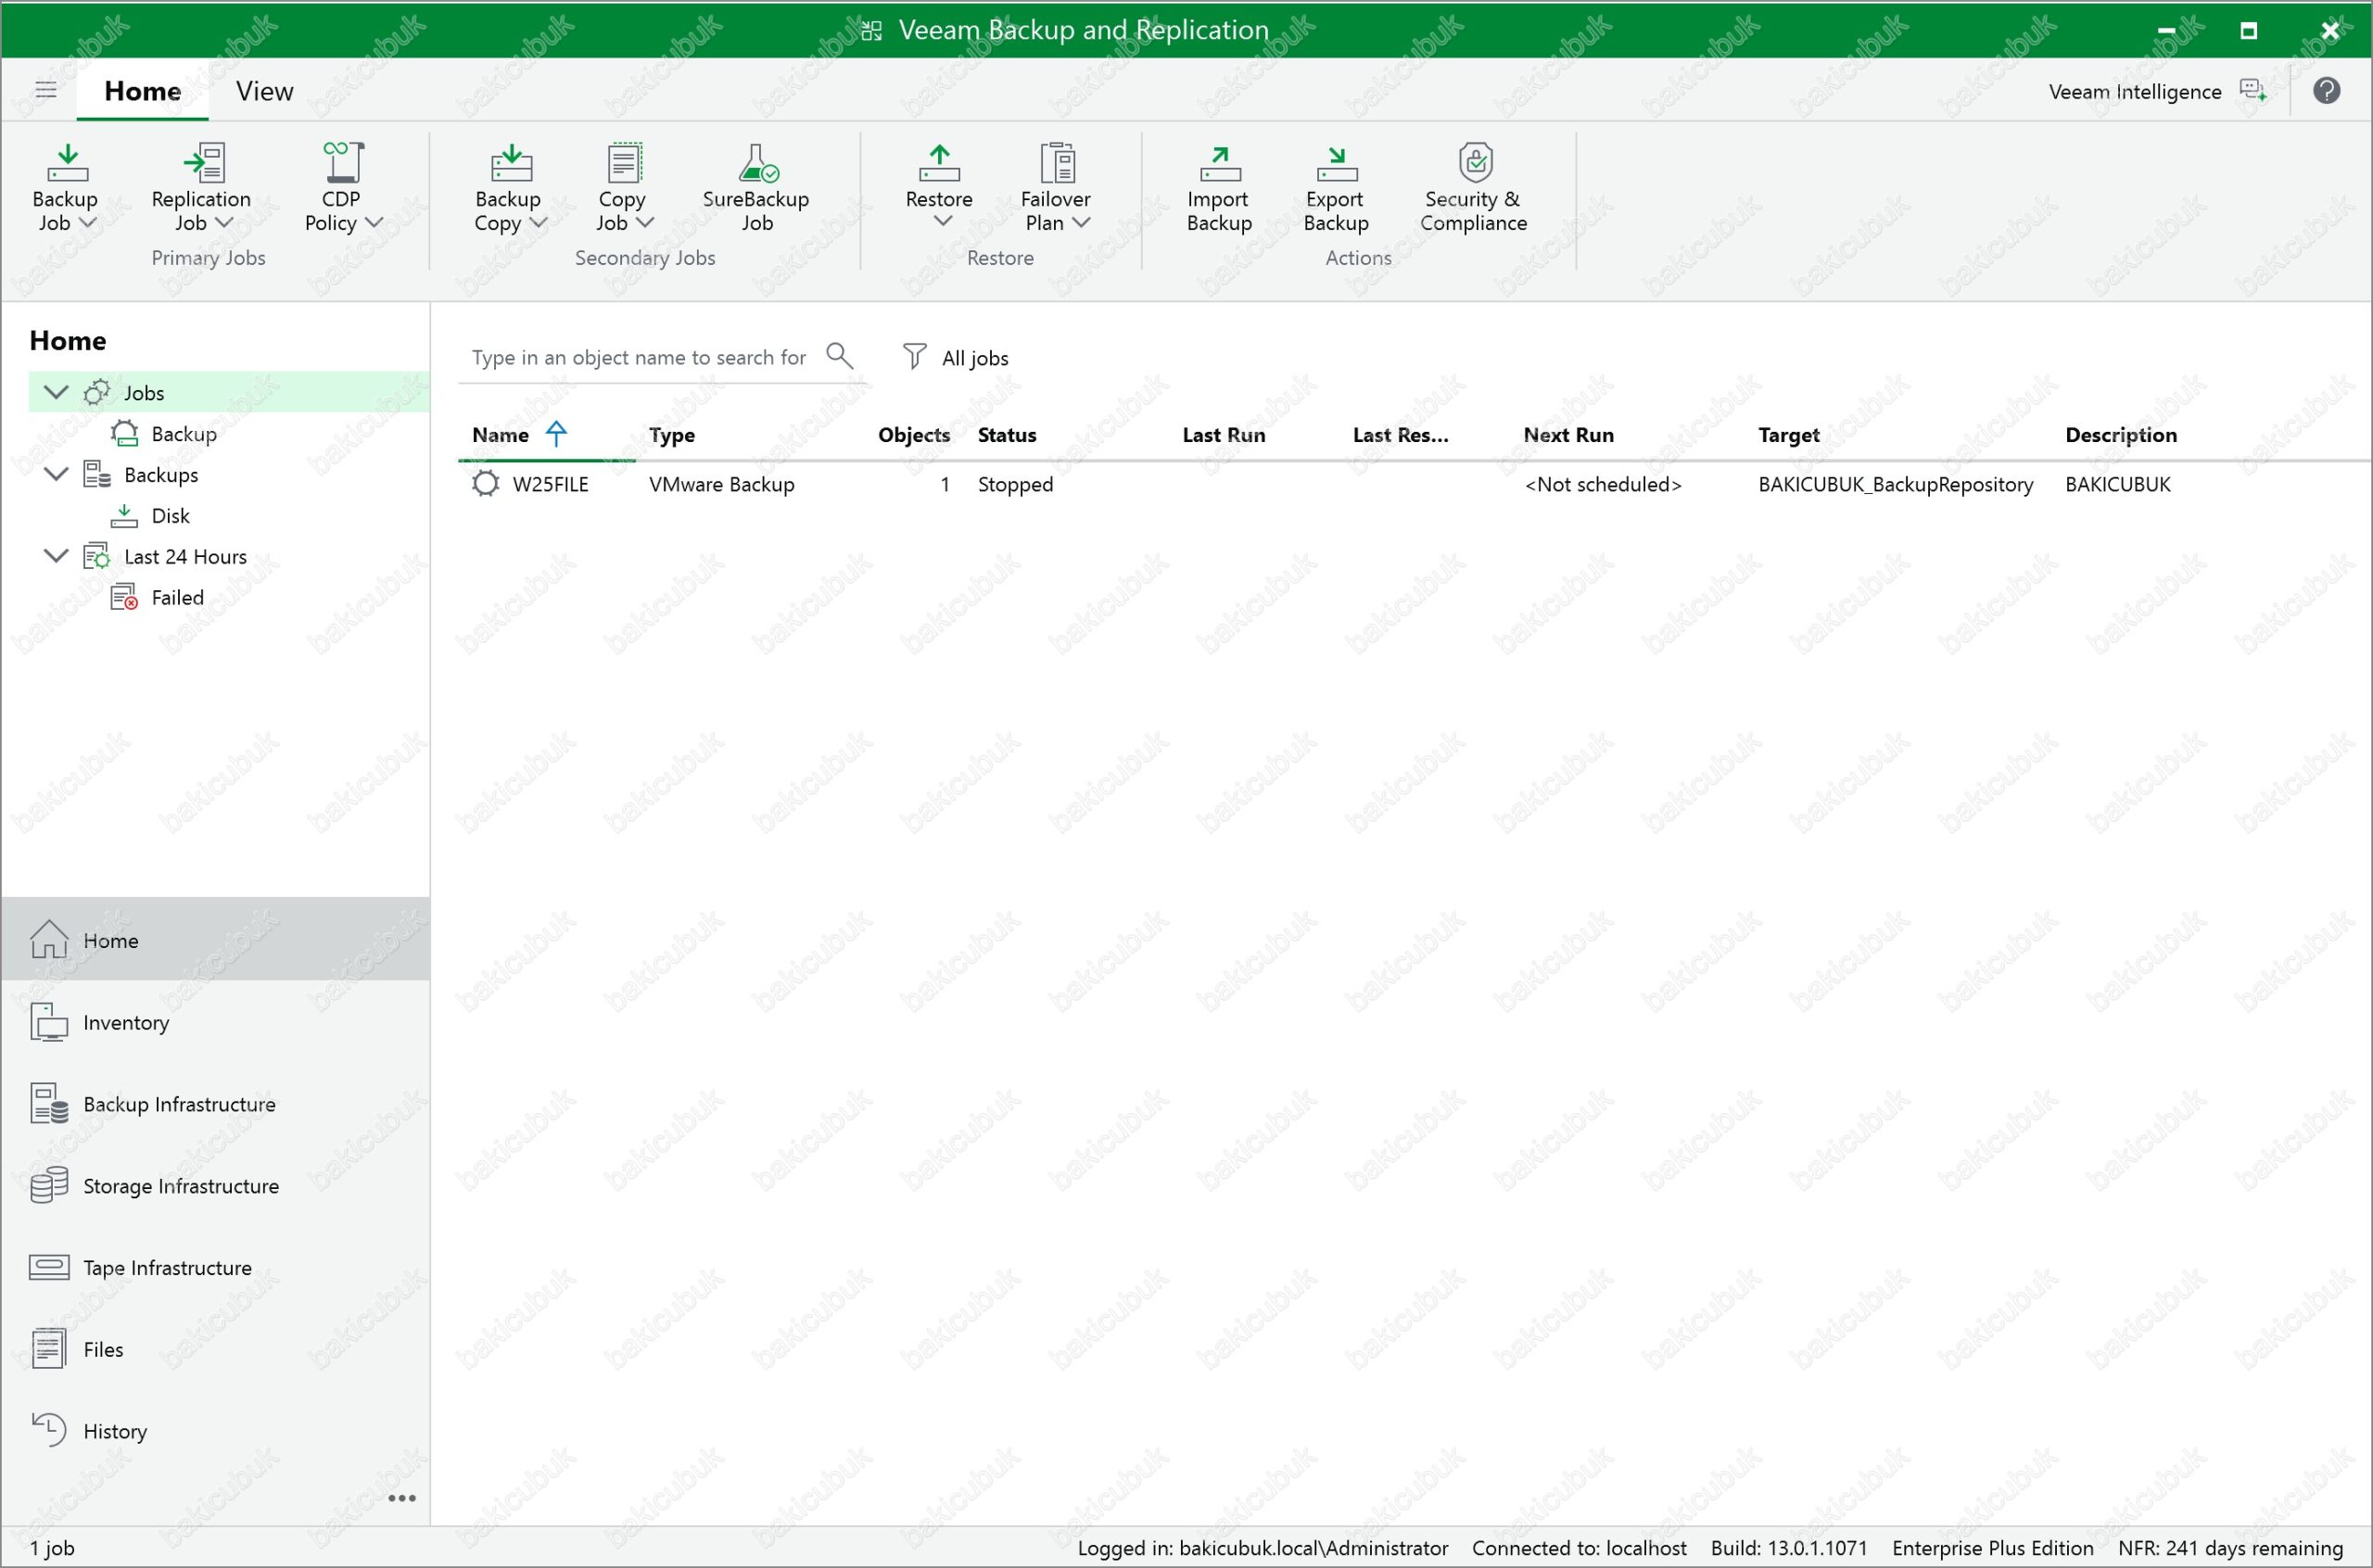Image resolution: width=2373 pixels, height=1568 pixels.
Task: Click into the object name search field
Action: click(x=638, y=358)
